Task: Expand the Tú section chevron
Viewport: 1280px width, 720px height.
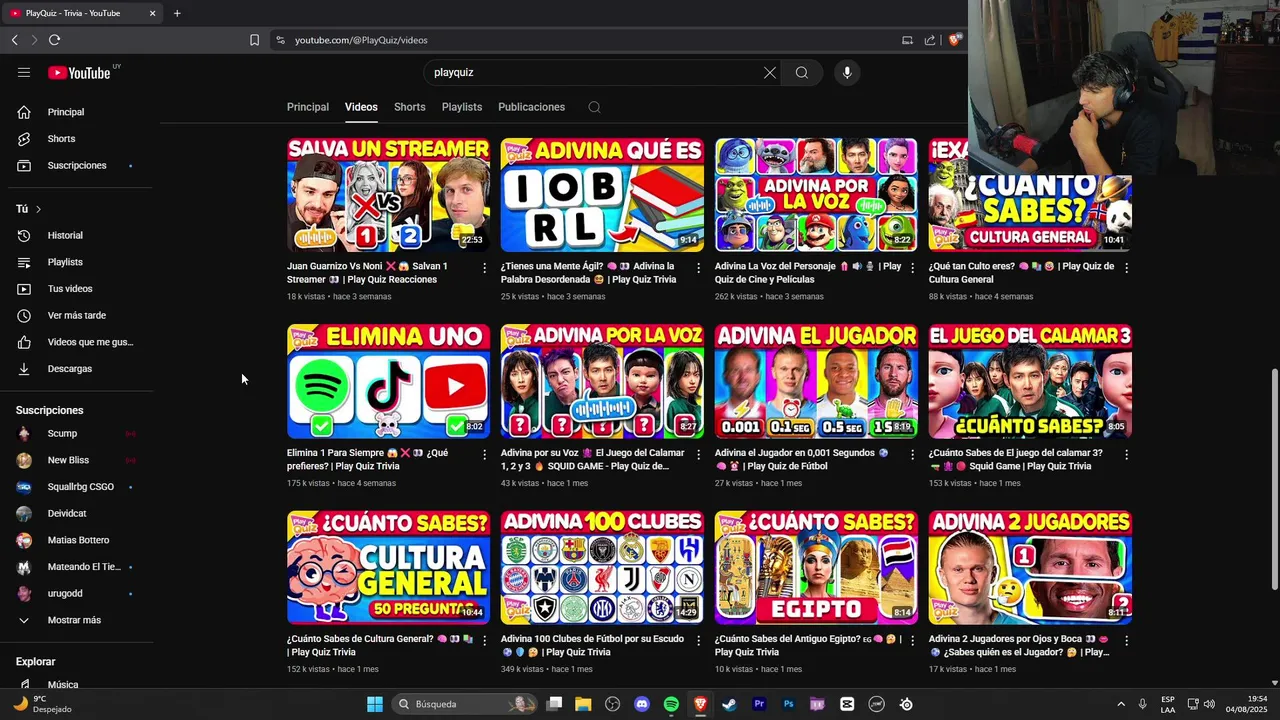Action: (38, 209)
